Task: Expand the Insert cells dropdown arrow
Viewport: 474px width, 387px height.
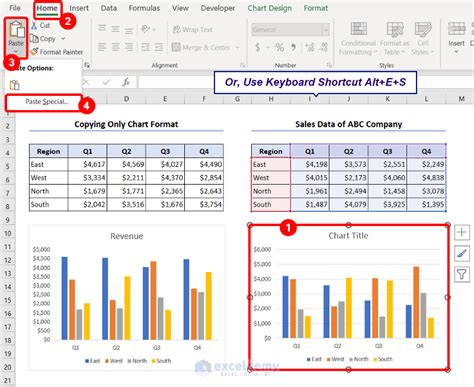Action: tap(456, 52)
